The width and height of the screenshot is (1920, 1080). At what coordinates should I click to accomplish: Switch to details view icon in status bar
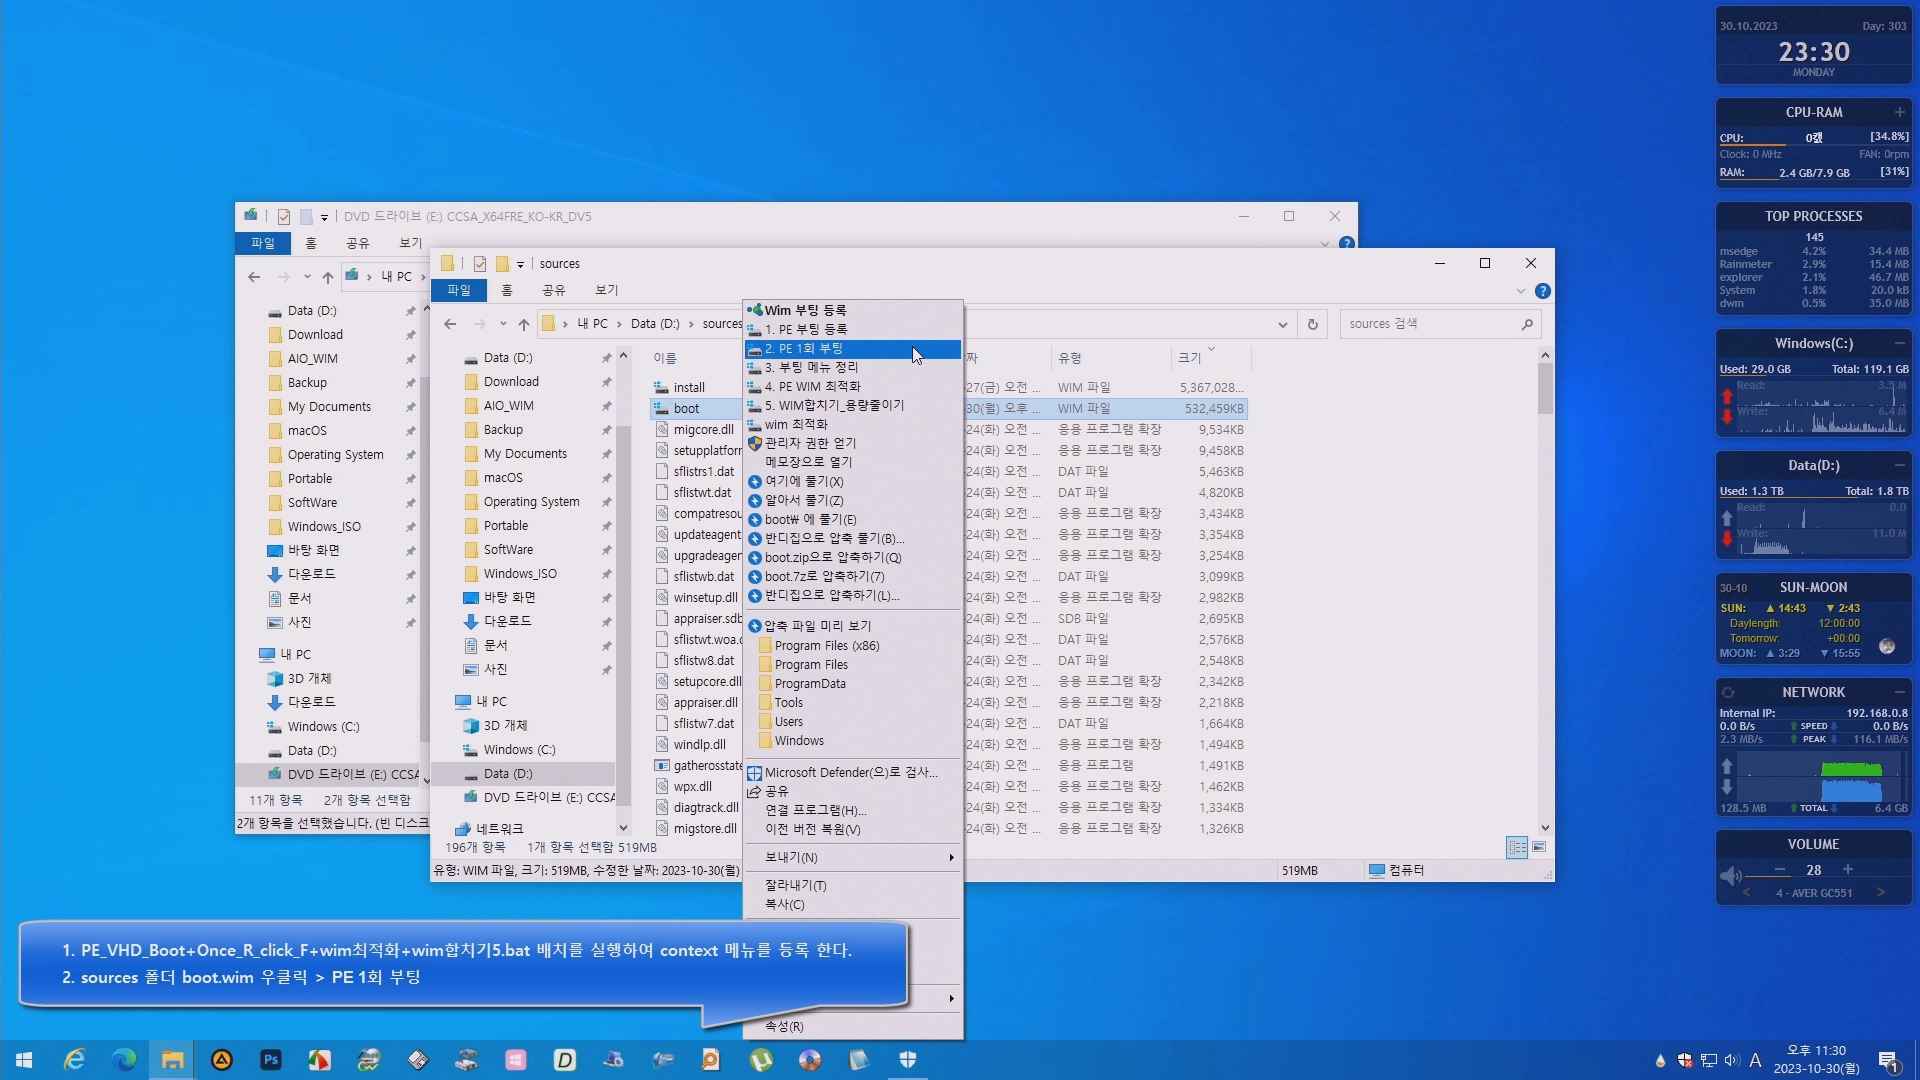pos(1517,847)
